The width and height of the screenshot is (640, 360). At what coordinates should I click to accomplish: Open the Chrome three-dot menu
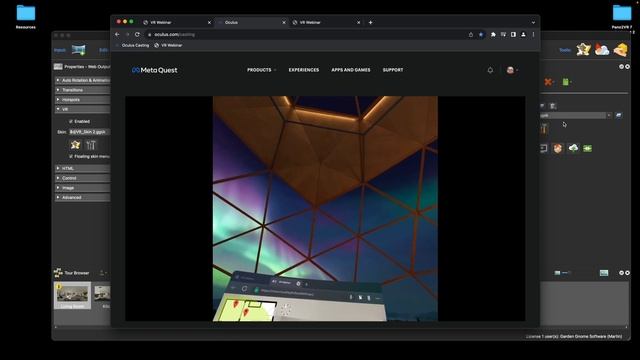(x=533, y=35)
